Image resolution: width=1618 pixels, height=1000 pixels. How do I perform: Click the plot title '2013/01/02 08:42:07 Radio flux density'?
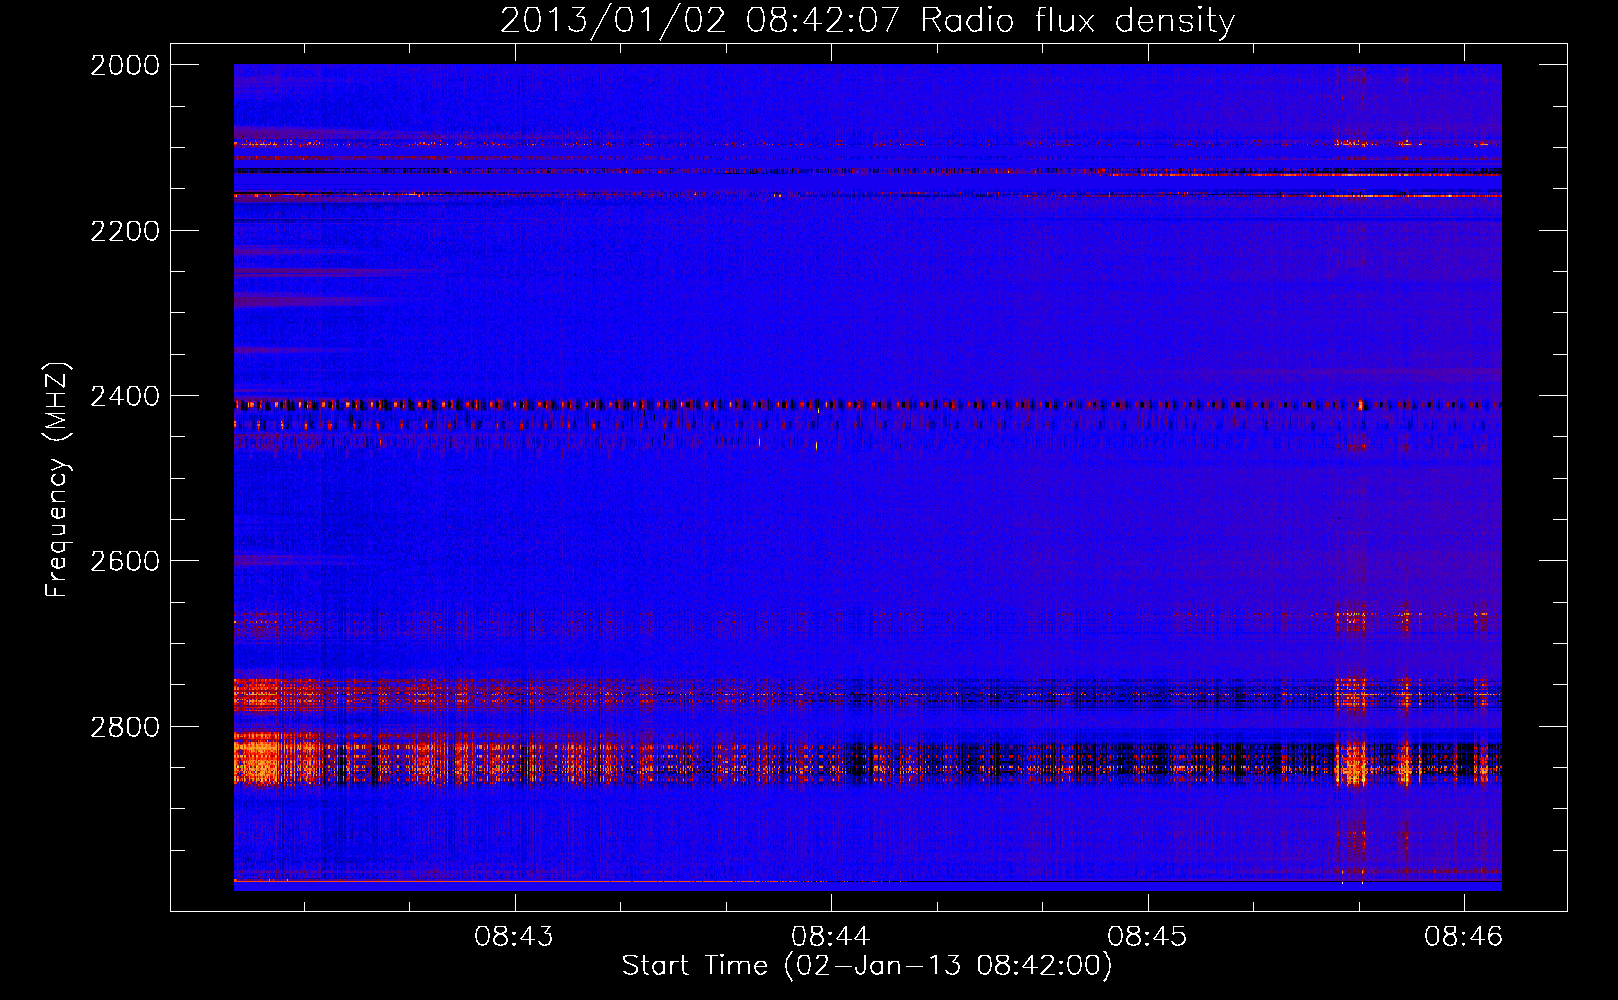pos(867,20)
